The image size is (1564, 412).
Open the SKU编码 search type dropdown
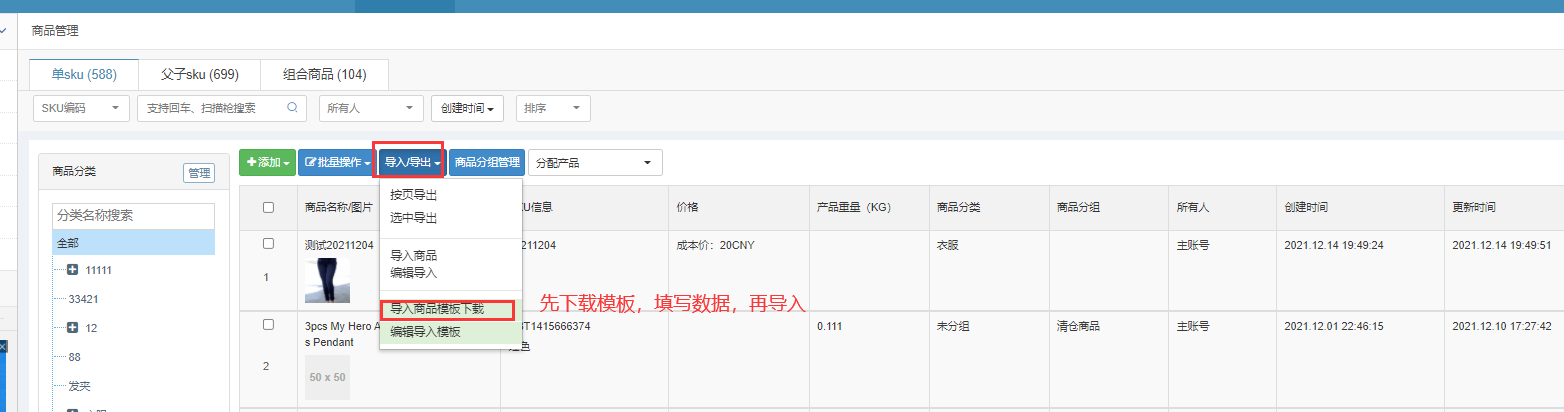pos(81,108)
